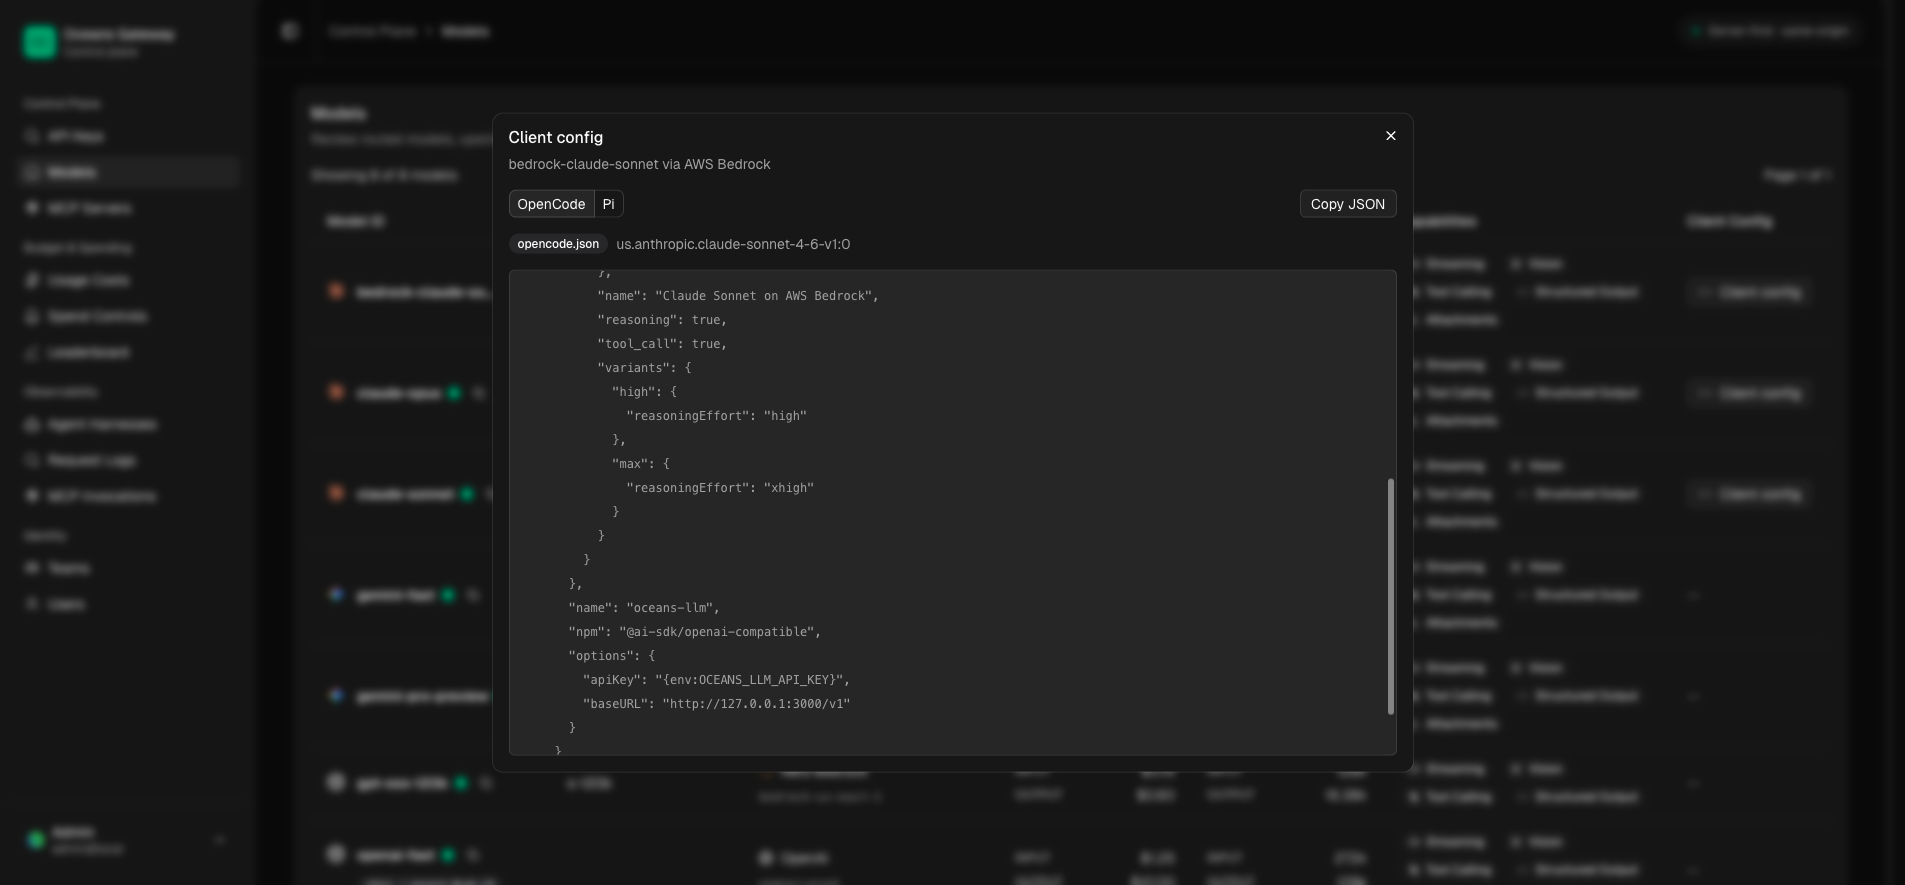Click the "variants" key line

644,368
